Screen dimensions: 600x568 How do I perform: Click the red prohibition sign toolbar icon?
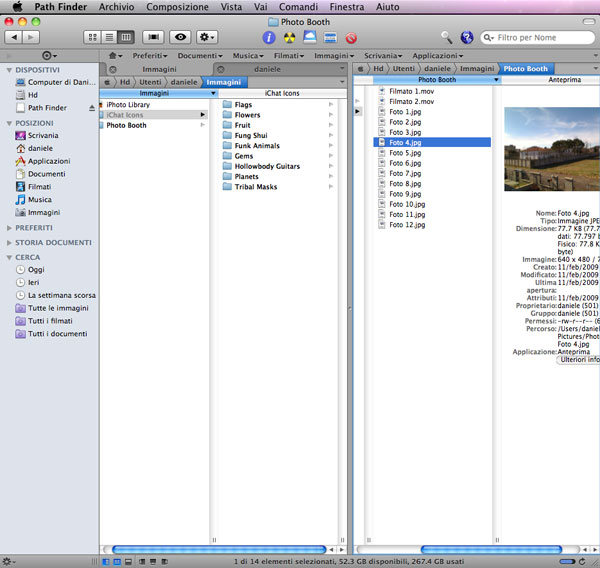pyautogui.click(x=351, y=37)
